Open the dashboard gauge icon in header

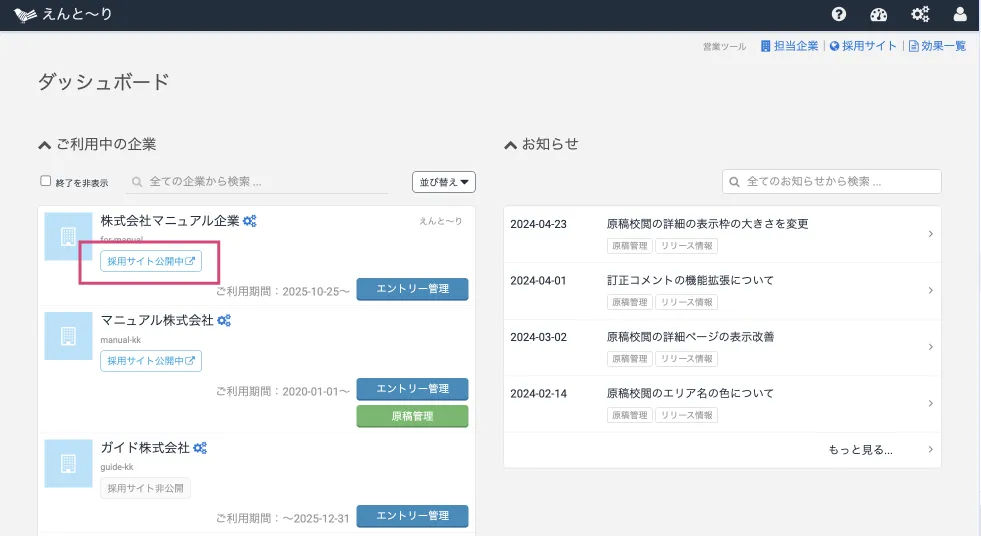pyautogui.click(x=879, y=14)
